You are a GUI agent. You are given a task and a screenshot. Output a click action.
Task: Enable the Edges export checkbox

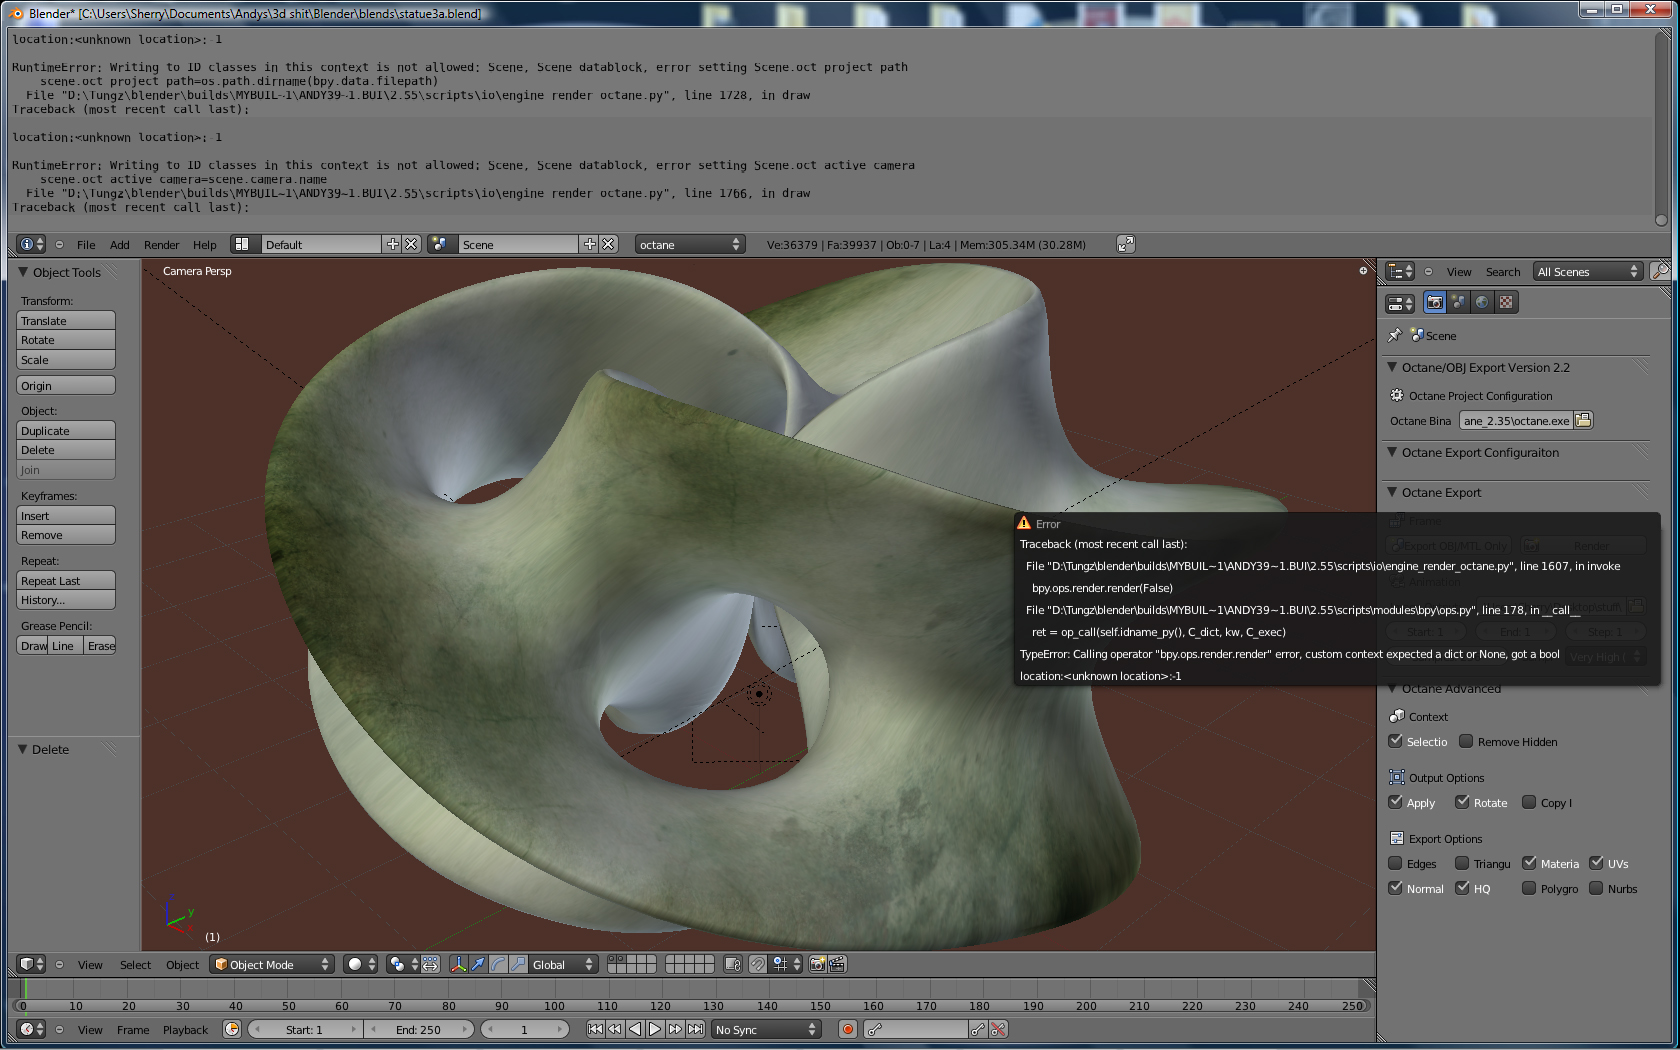pos(1396,864)
